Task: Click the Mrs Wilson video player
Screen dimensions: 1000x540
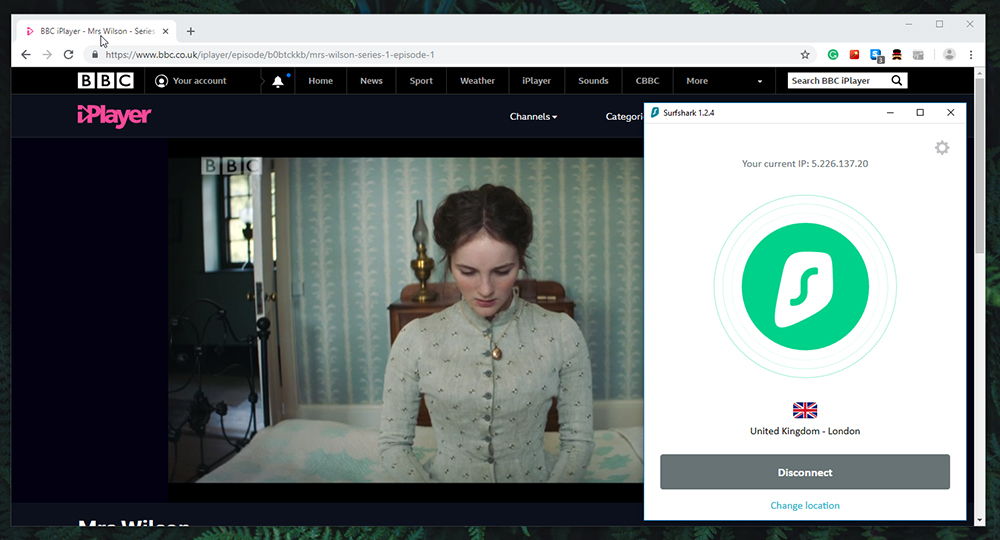Action: pyautogui.click(x=406, y=320)
